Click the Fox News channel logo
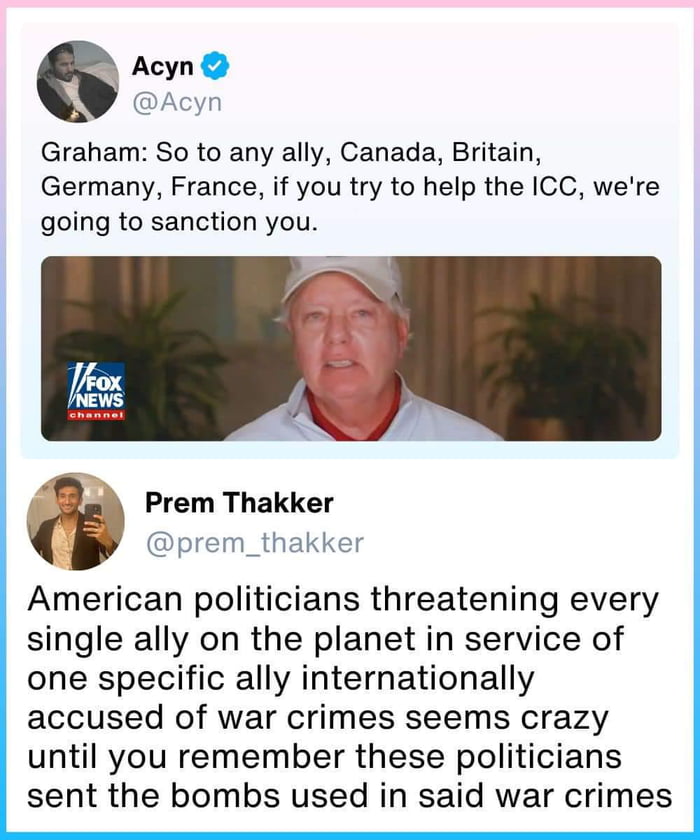The image size is (700, 840). click(96, 393)
